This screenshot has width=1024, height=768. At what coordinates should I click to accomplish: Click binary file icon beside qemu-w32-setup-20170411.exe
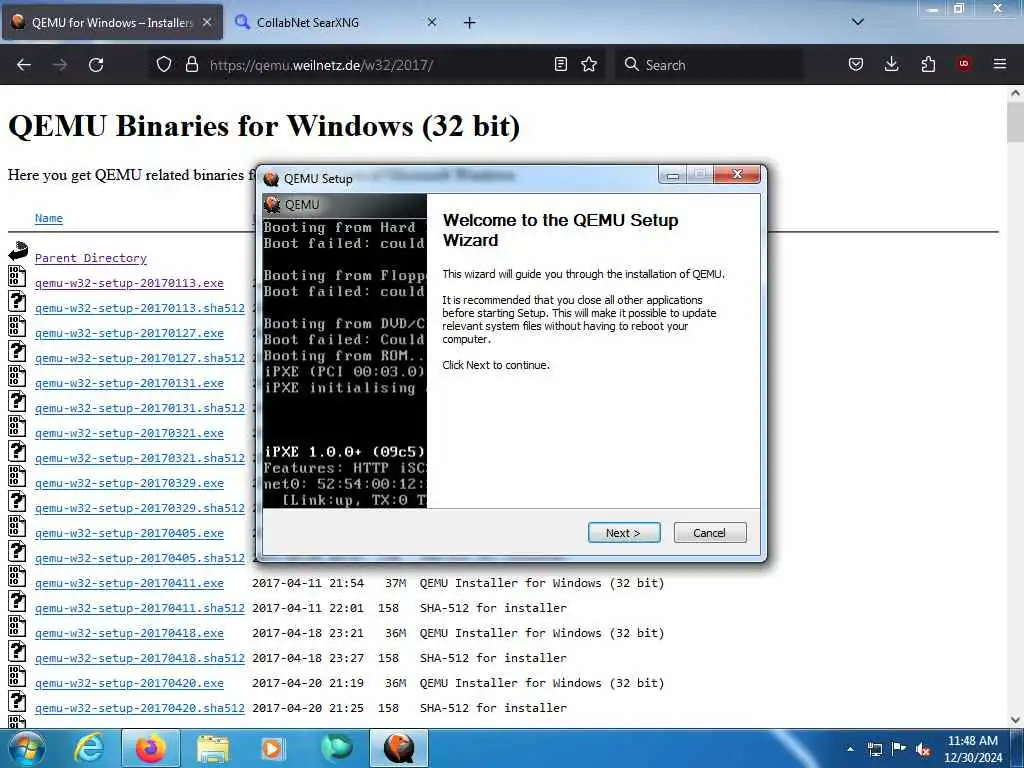pos(17,577)
